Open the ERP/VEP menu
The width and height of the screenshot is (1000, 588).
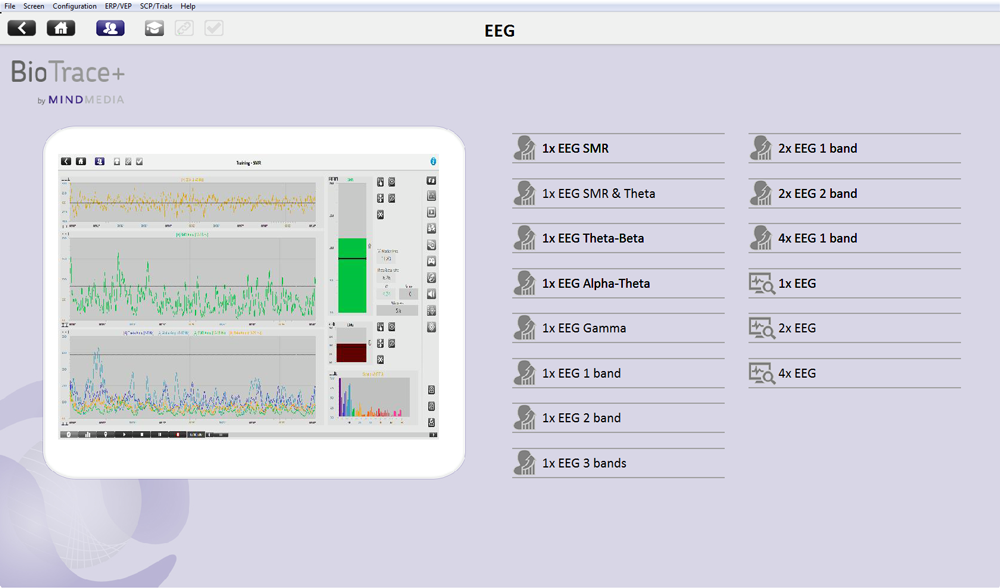[118, 6]
